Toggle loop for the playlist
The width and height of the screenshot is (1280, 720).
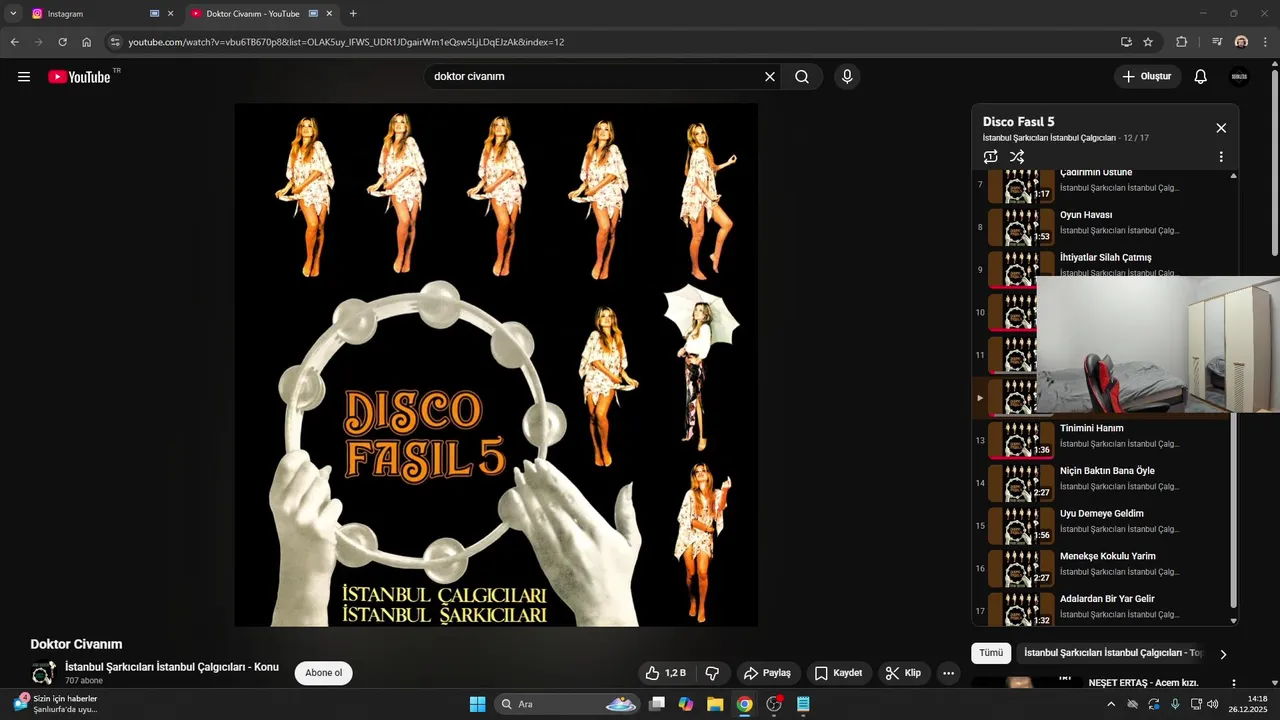coord(990,157)
